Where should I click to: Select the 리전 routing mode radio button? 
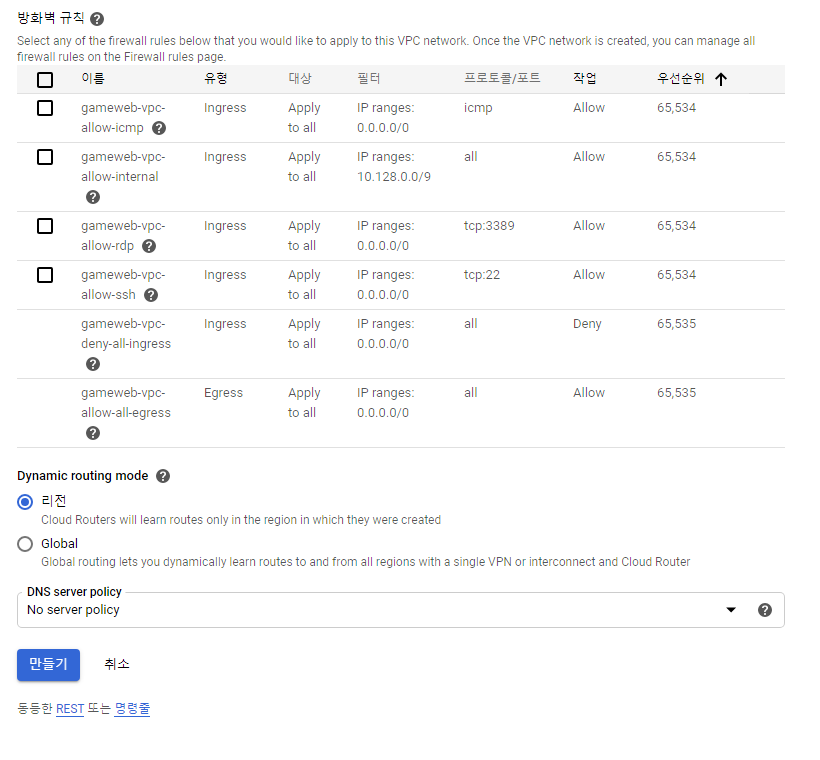tap(25, 501)
